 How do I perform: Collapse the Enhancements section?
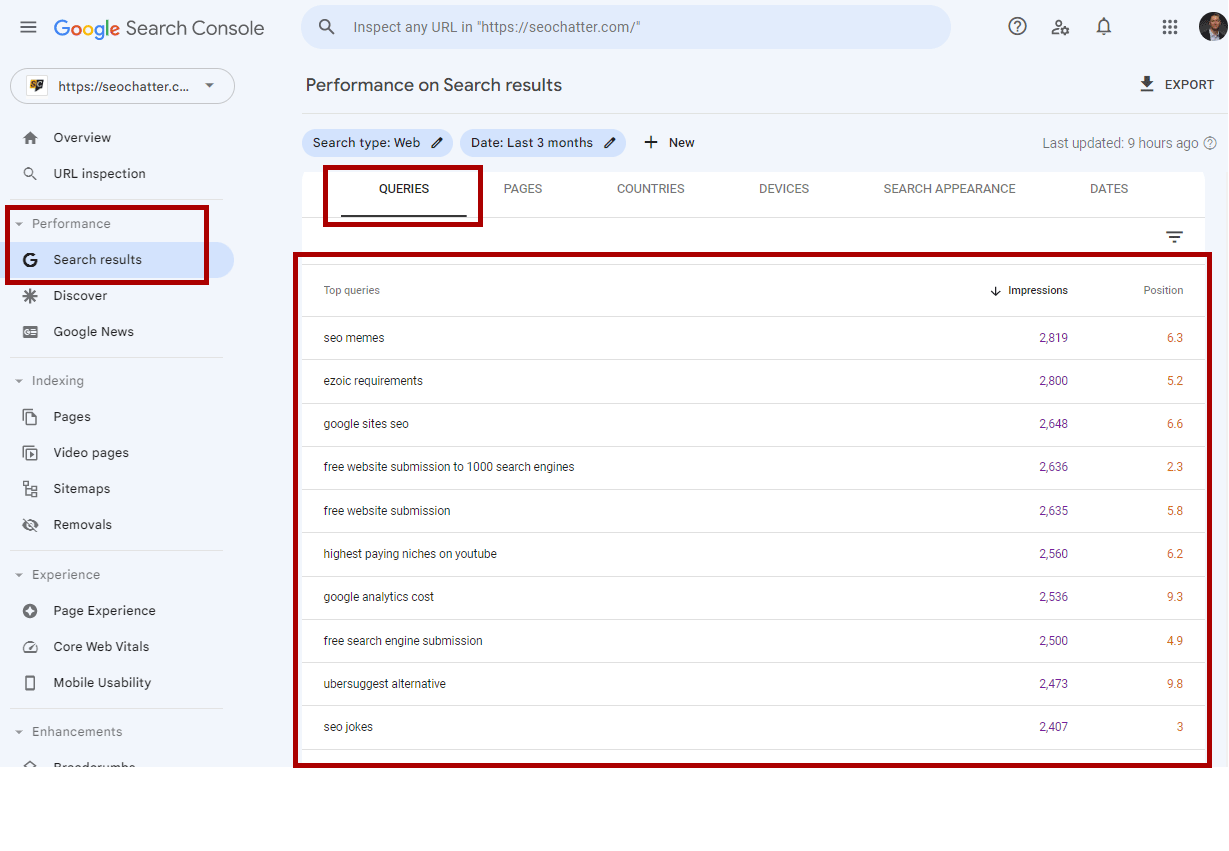(19, 732)
